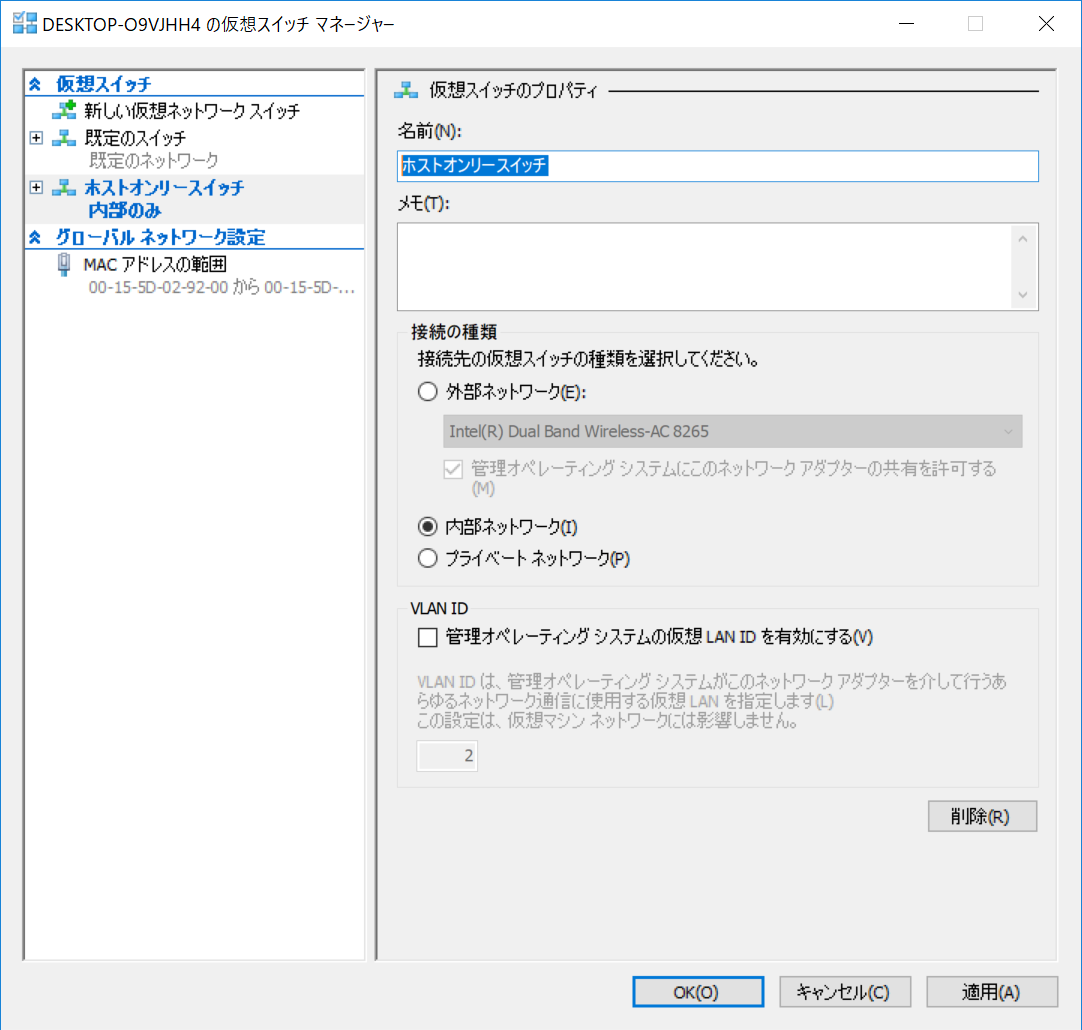The width and height of the screenshot is (1082, 1030).
Task: Click the 内部のみ subtext
Action: (x=125, y=210)
